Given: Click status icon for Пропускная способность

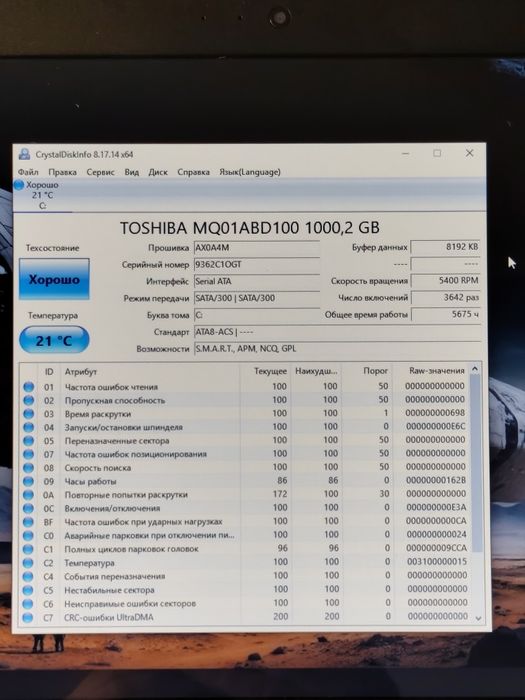Looking at the screenshot, I should pos(29,400).
